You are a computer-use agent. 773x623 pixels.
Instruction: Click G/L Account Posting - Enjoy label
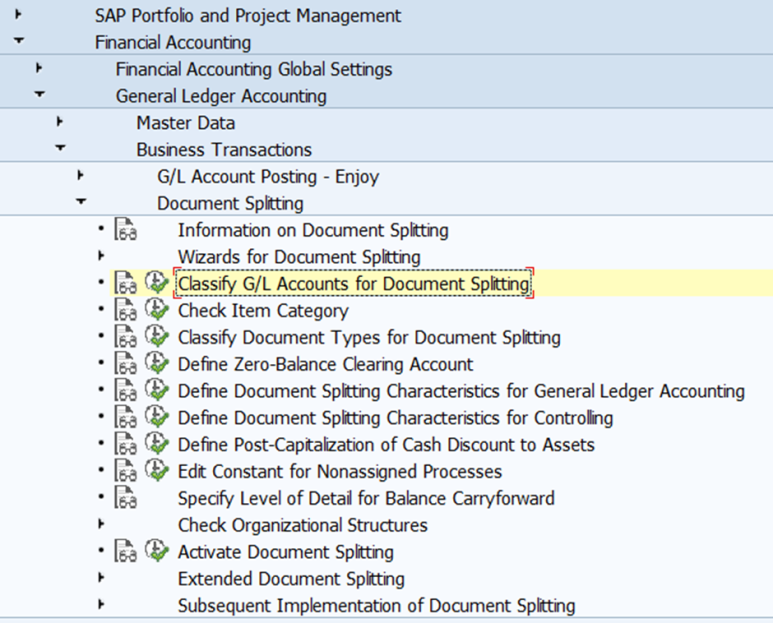(x=268, y=177)
